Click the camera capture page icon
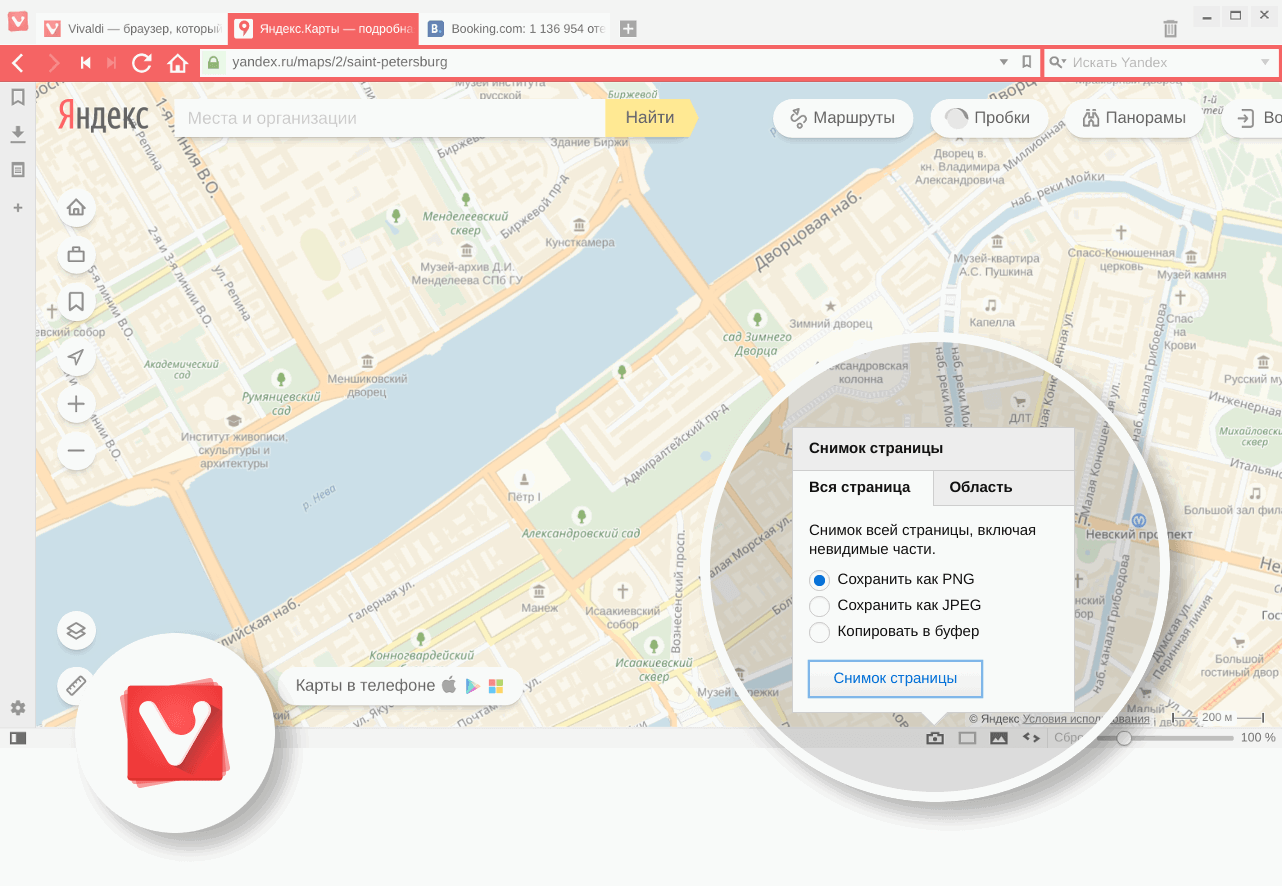Viewport: 1282px width, 886px height. click(935, 738)
